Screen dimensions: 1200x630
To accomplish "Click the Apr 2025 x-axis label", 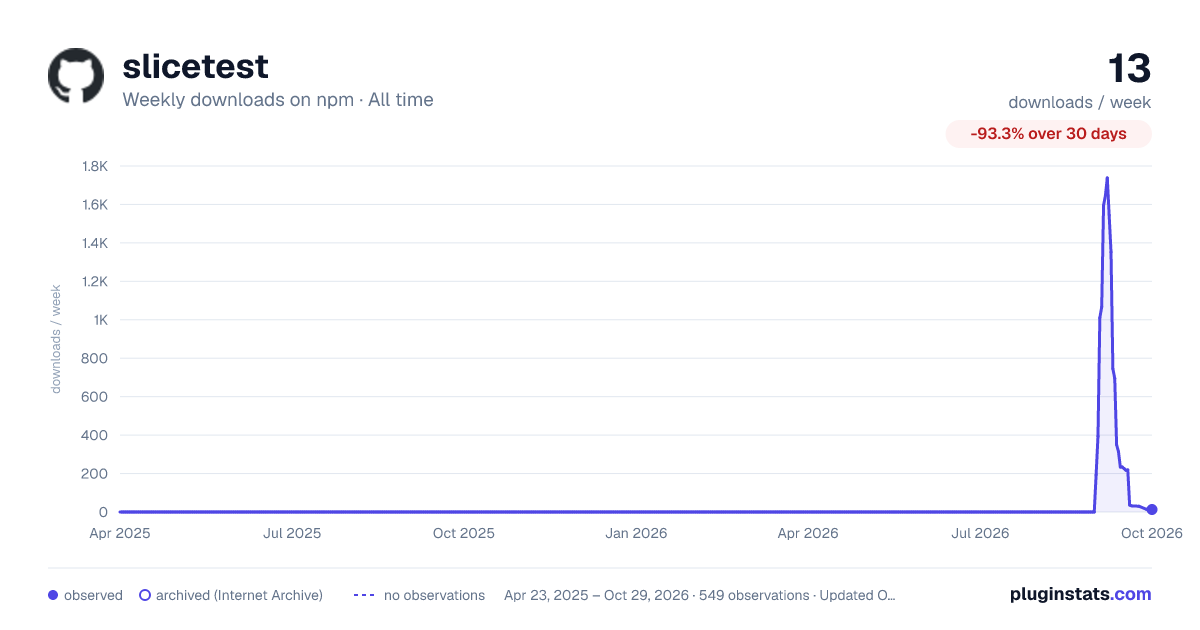I will coord(120,533).
